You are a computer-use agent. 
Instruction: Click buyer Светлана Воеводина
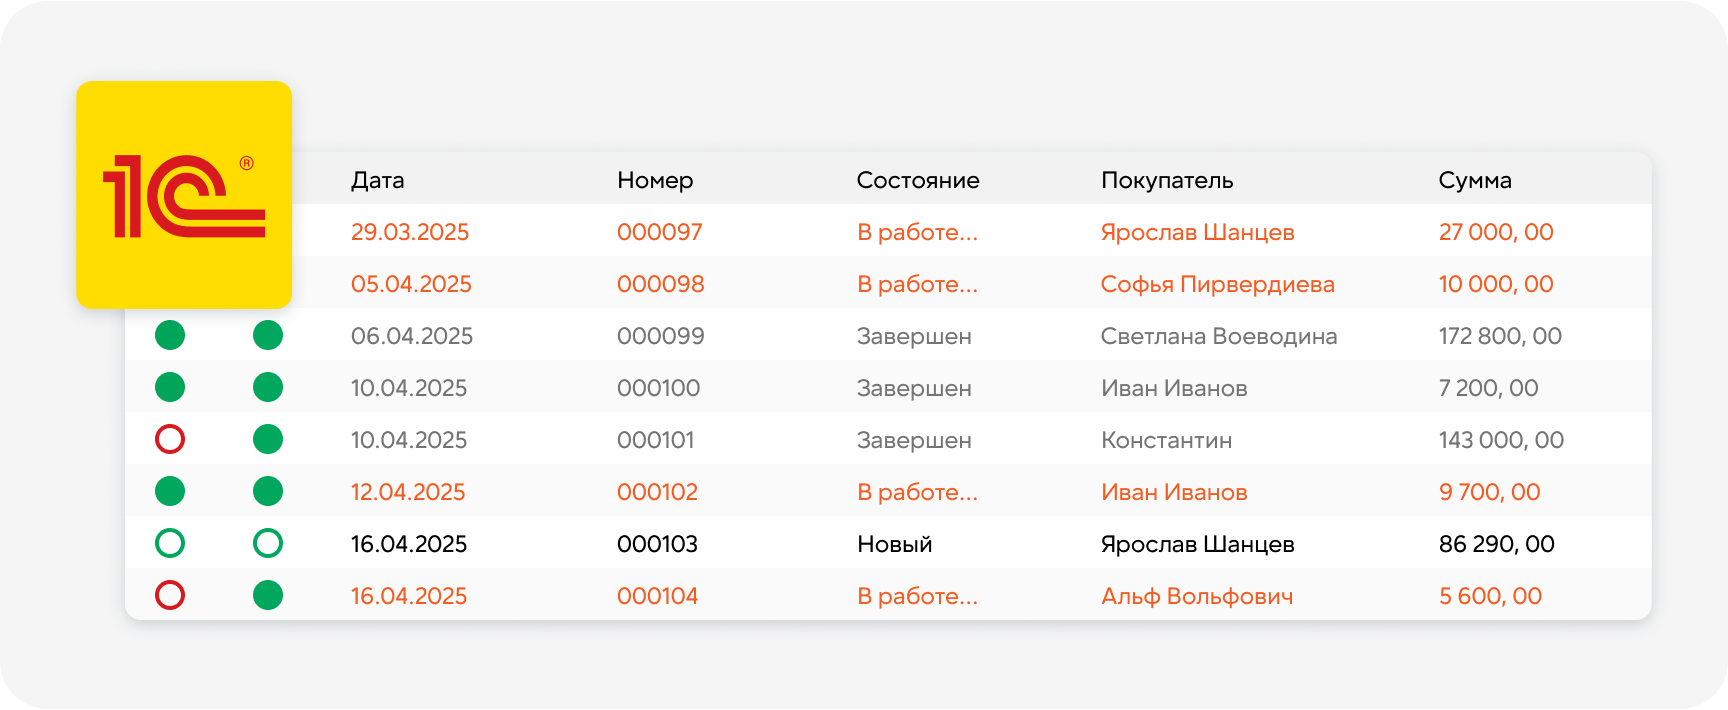click(1219, 336)
